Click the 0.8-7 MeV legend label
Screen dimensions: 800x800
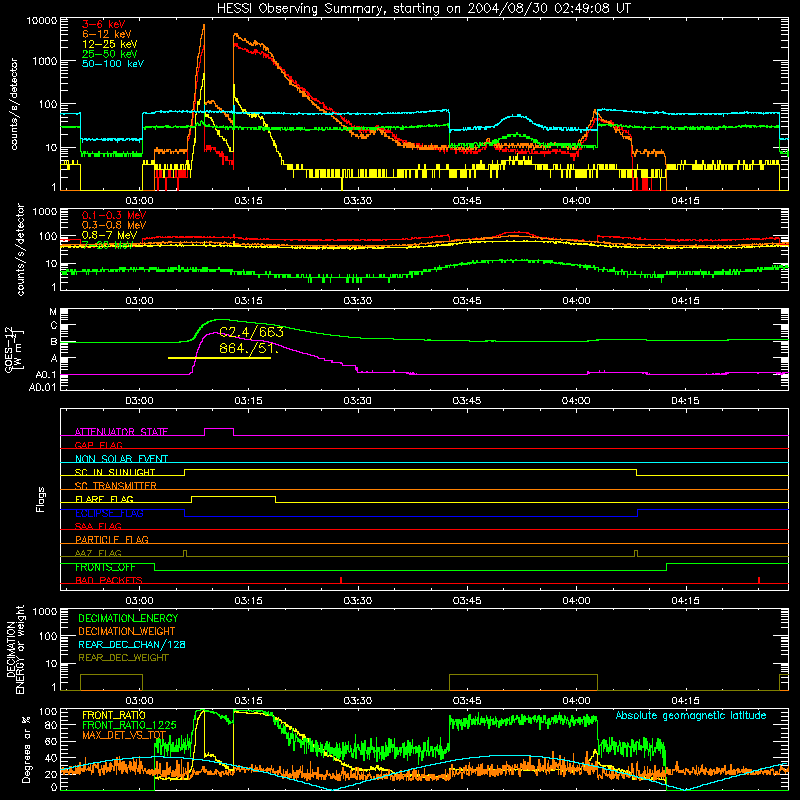click(x=110, y=235)
